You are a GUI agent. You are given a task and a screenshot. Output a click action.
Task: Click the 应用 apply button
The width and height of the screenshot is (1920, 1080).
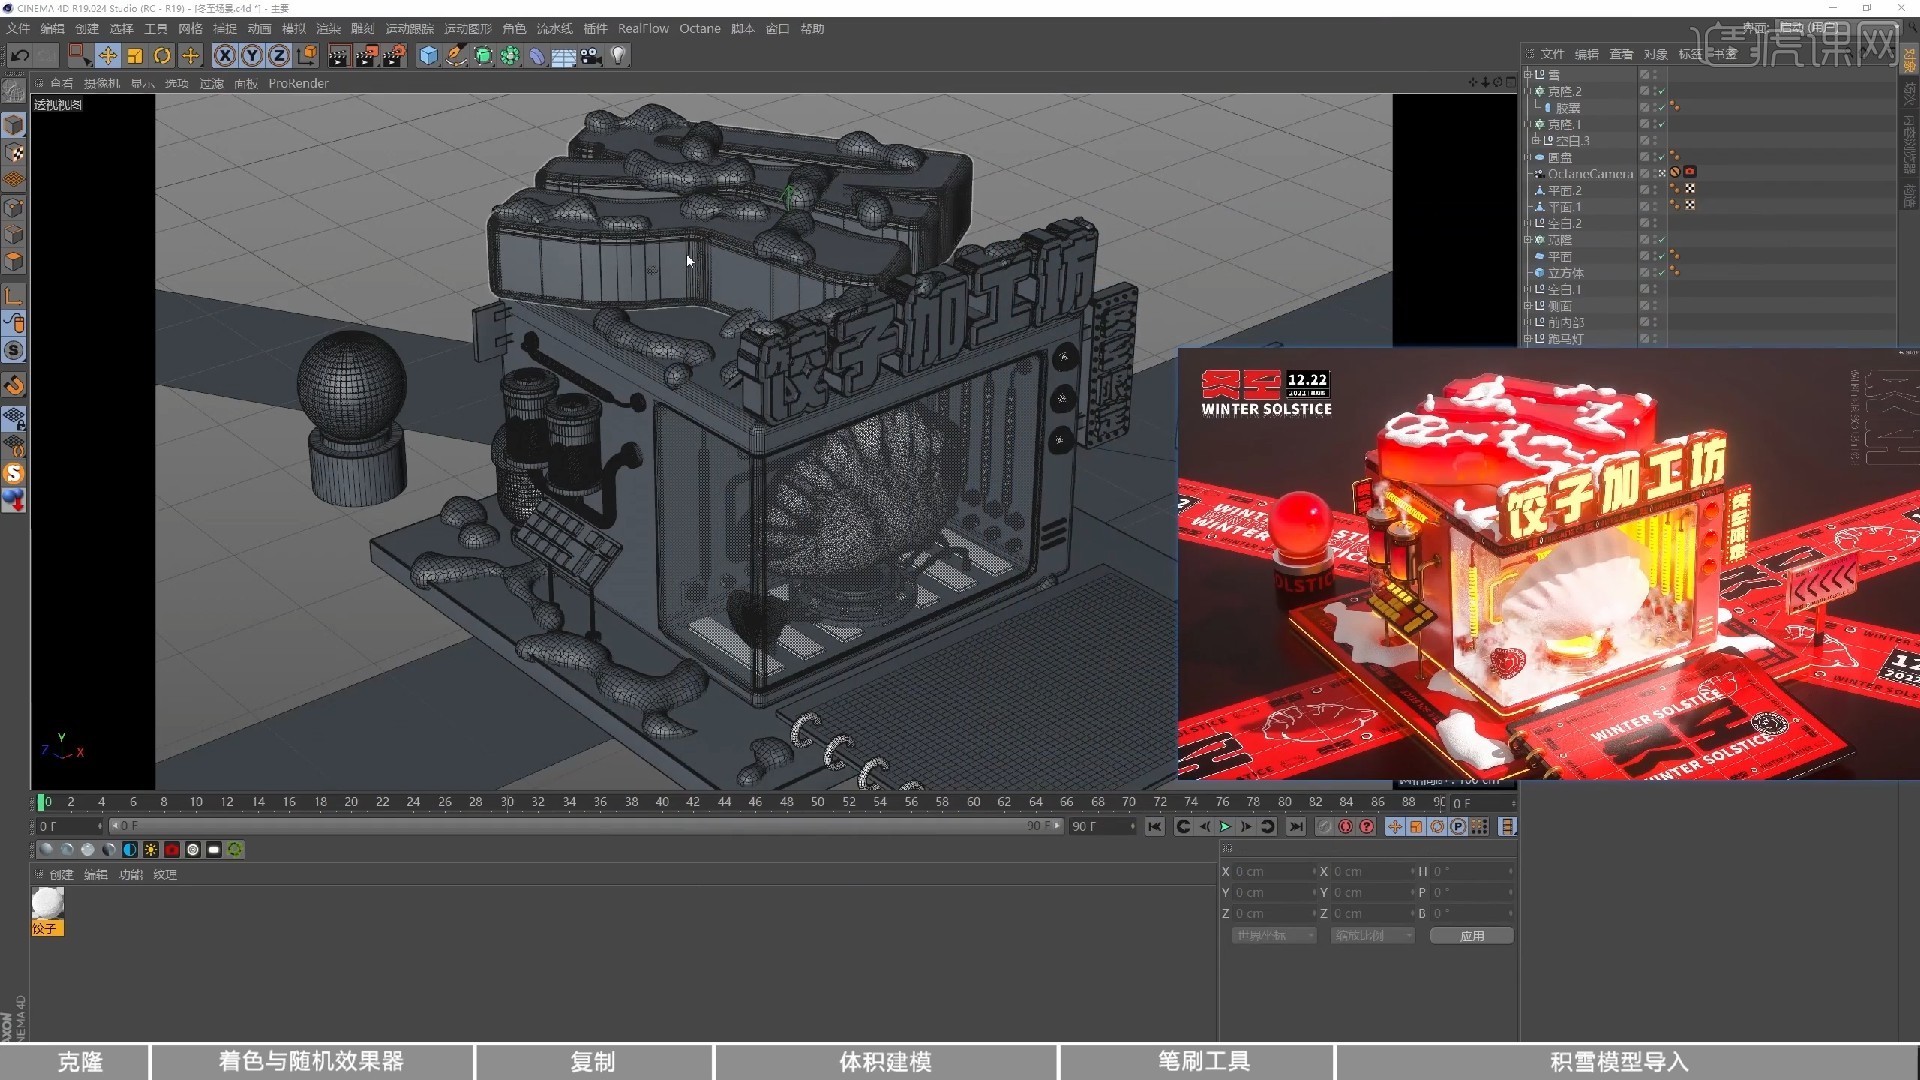(1471, 936)
